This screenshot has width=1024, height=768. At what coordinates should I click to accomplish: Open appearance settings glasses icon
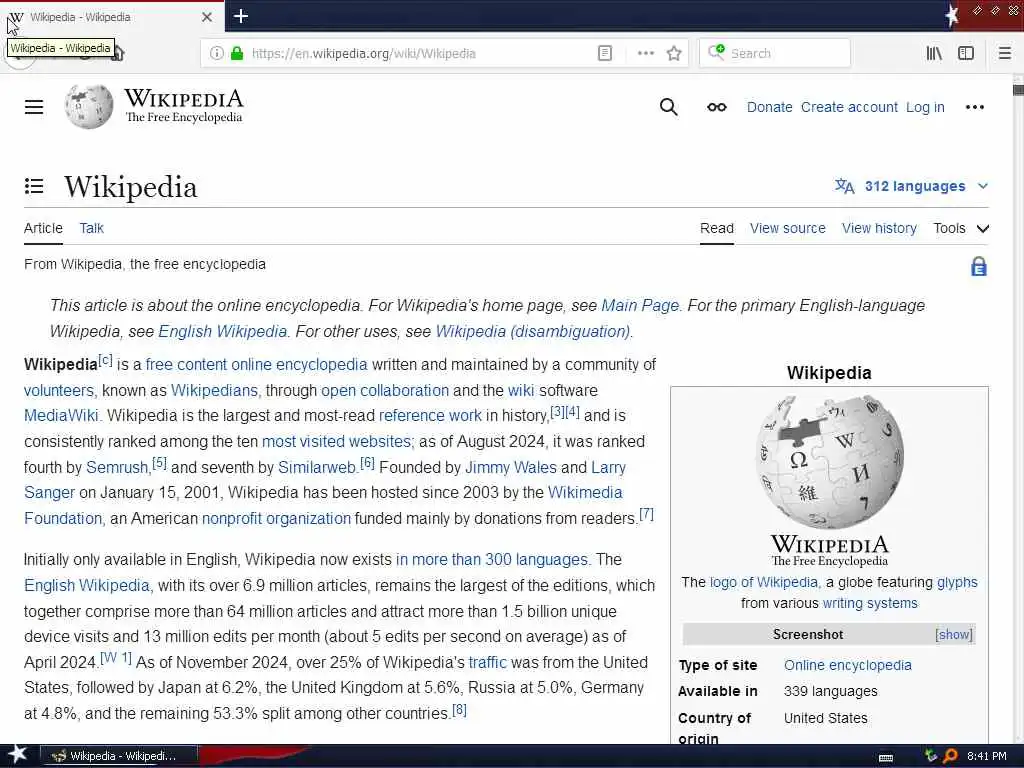coord(716,107)
